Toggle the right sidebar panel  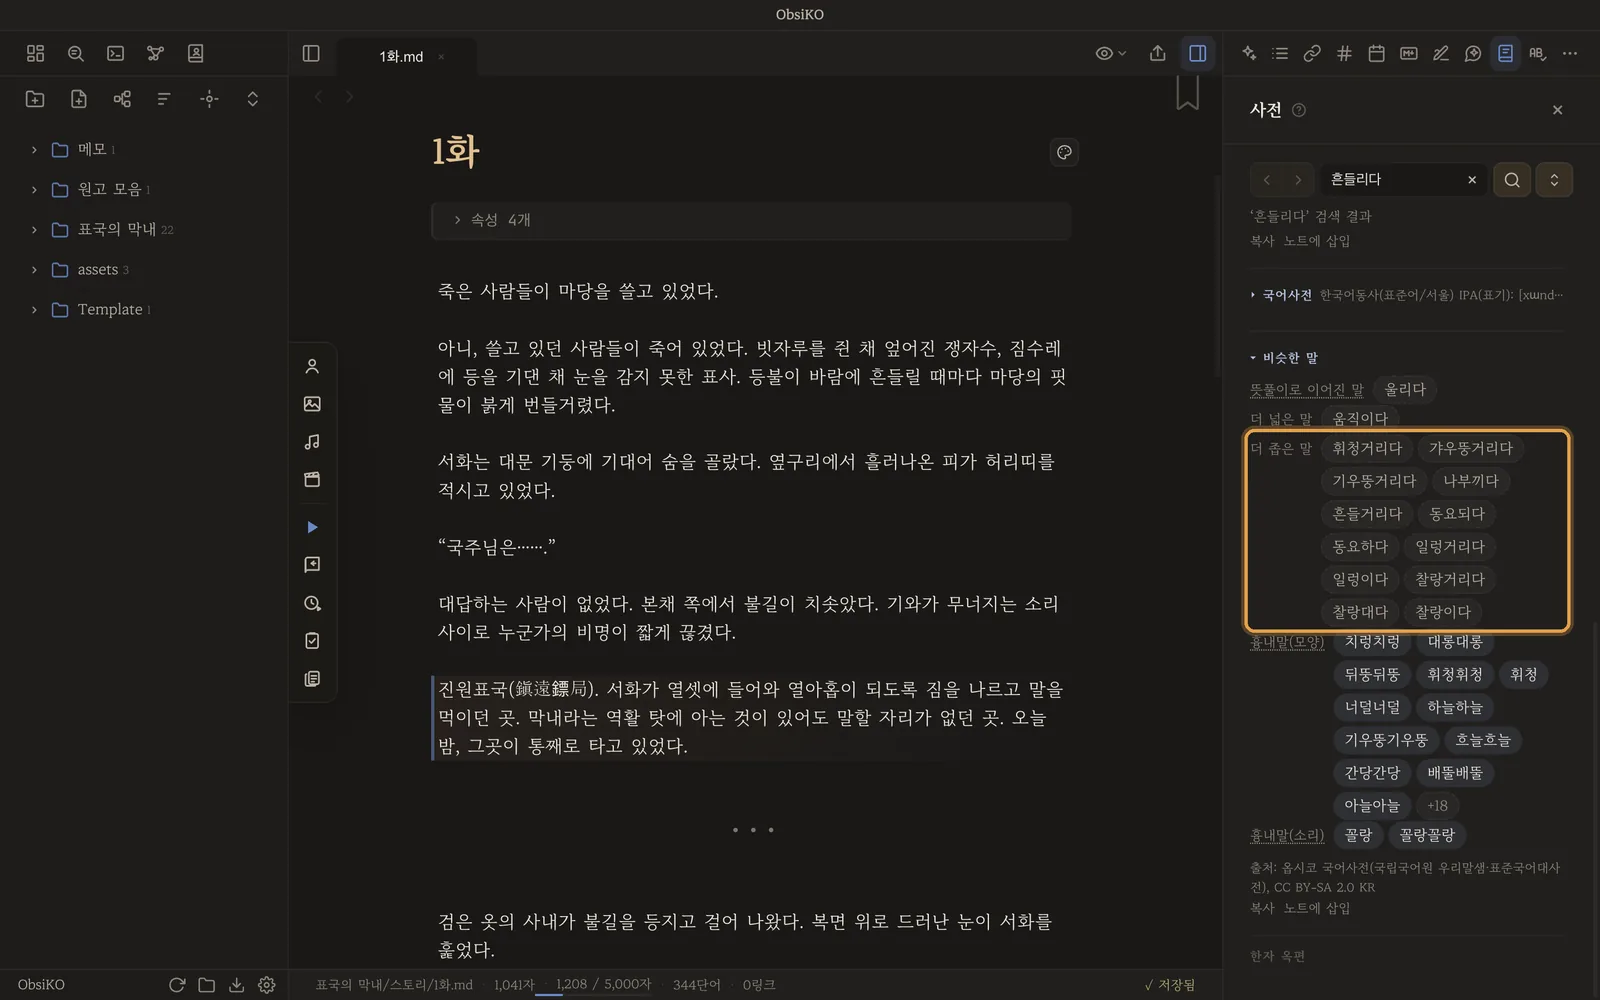click(1197, 53)
